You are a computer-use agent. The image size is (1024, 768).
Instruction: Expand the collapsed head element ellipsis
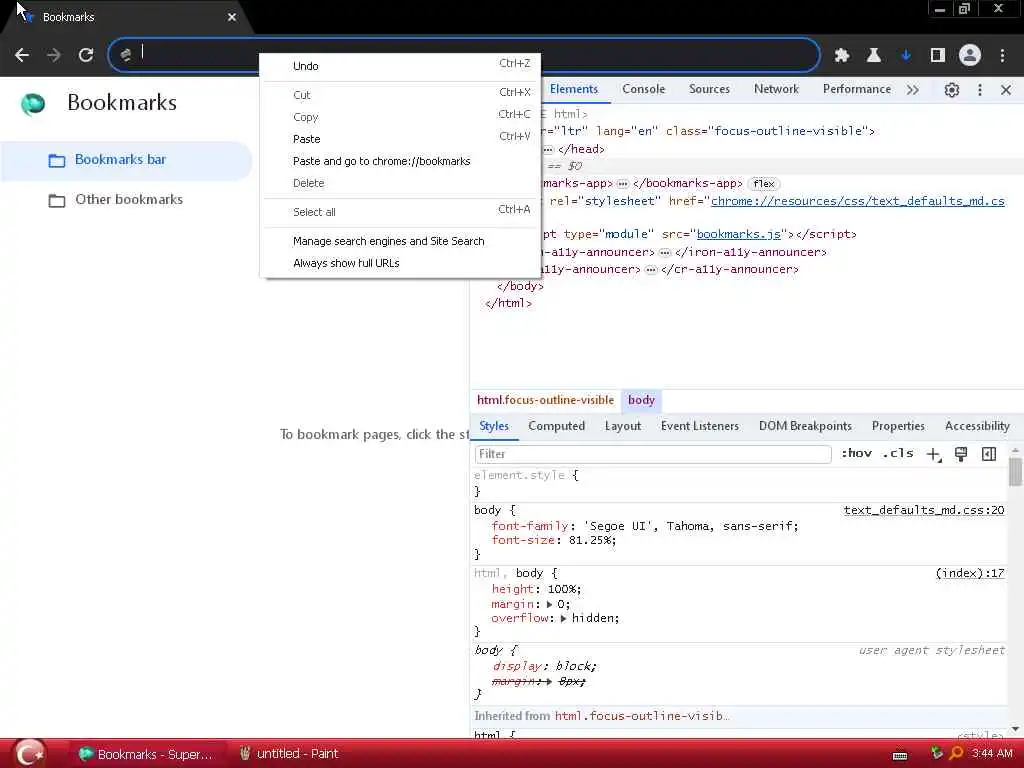[x=548, y=150]
